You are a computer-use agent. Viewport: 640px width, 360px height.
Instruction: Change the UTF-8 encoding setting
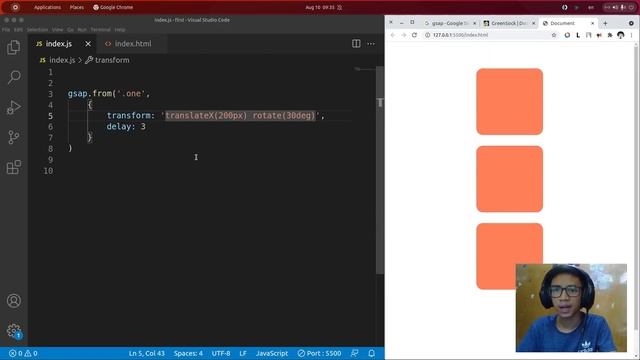(221, 353)
